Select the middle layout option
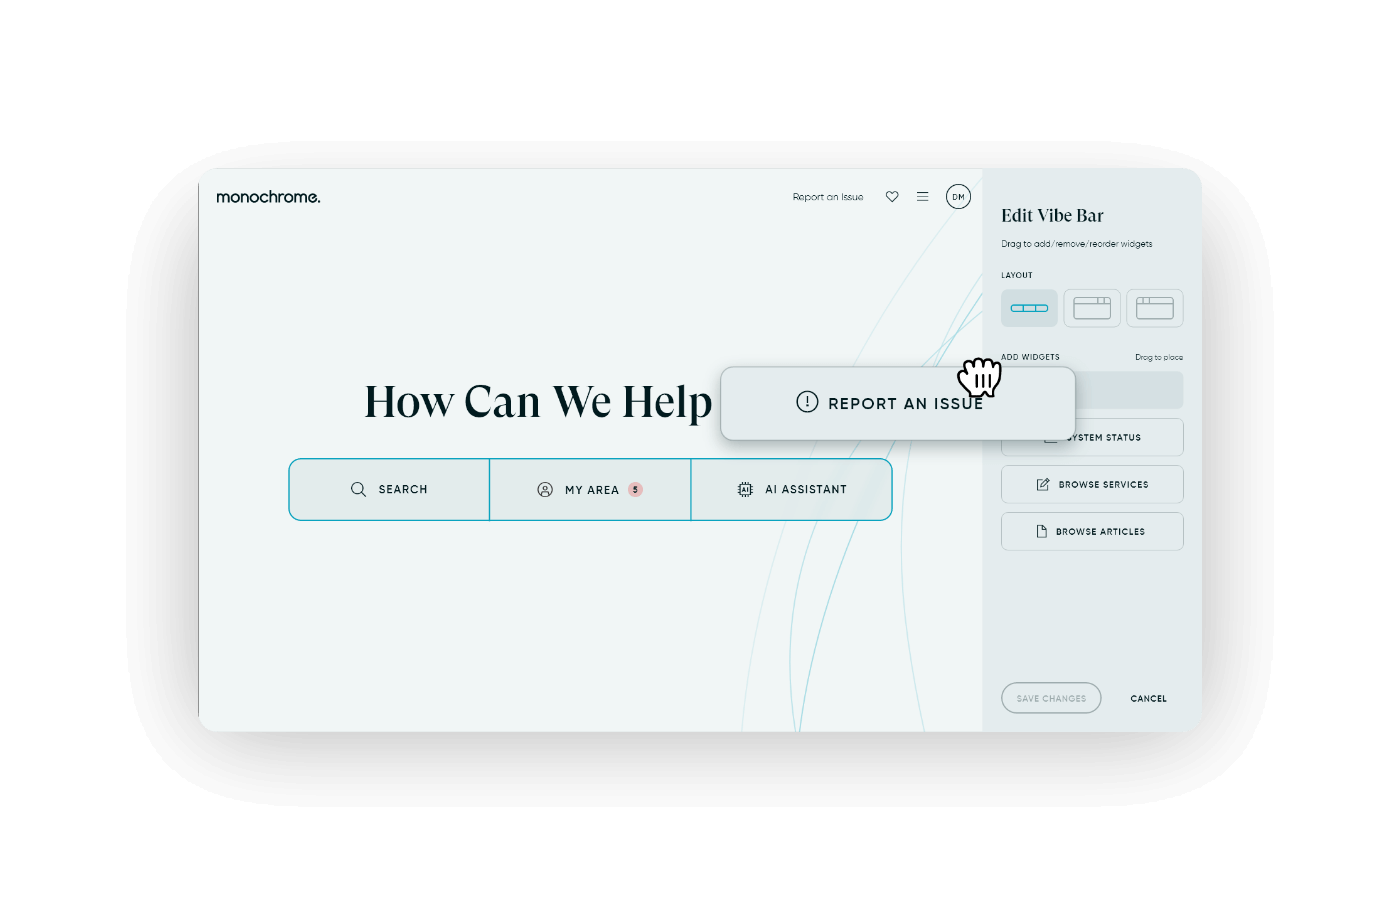1400x900 pixels. tap(1092, 308)
